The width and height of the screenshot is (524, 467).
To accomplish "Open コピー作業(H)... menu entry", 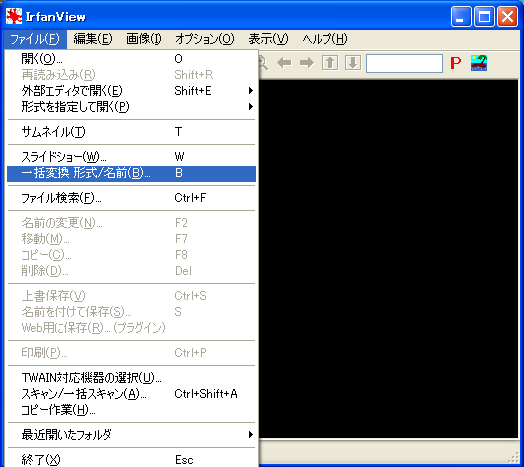I will (131, 410).
